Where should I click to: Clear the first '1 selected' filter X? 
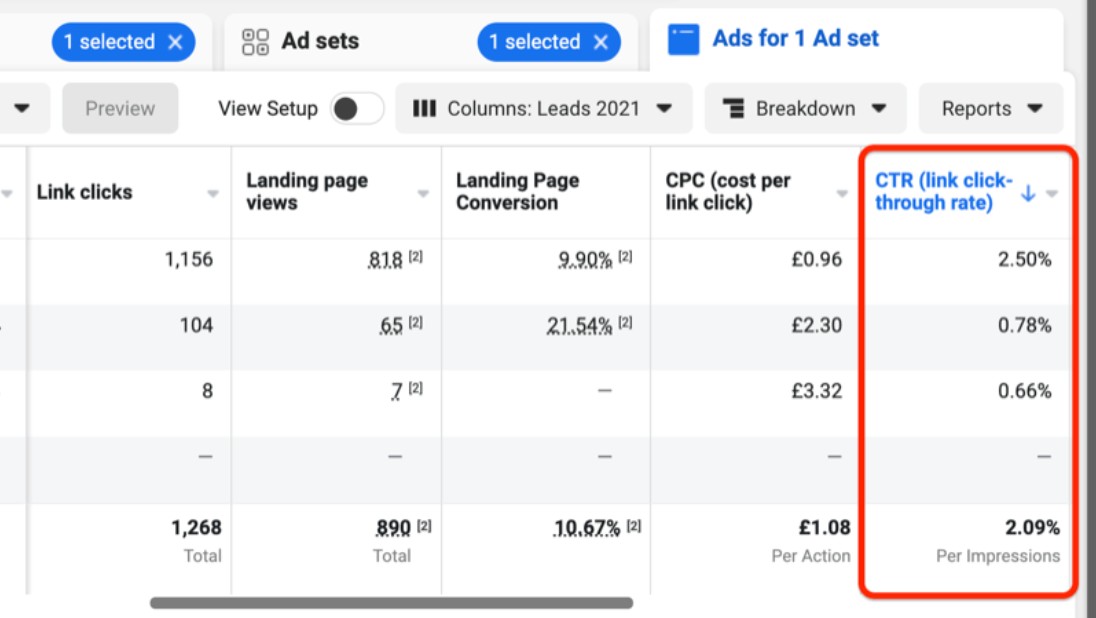tap(175, 42)
